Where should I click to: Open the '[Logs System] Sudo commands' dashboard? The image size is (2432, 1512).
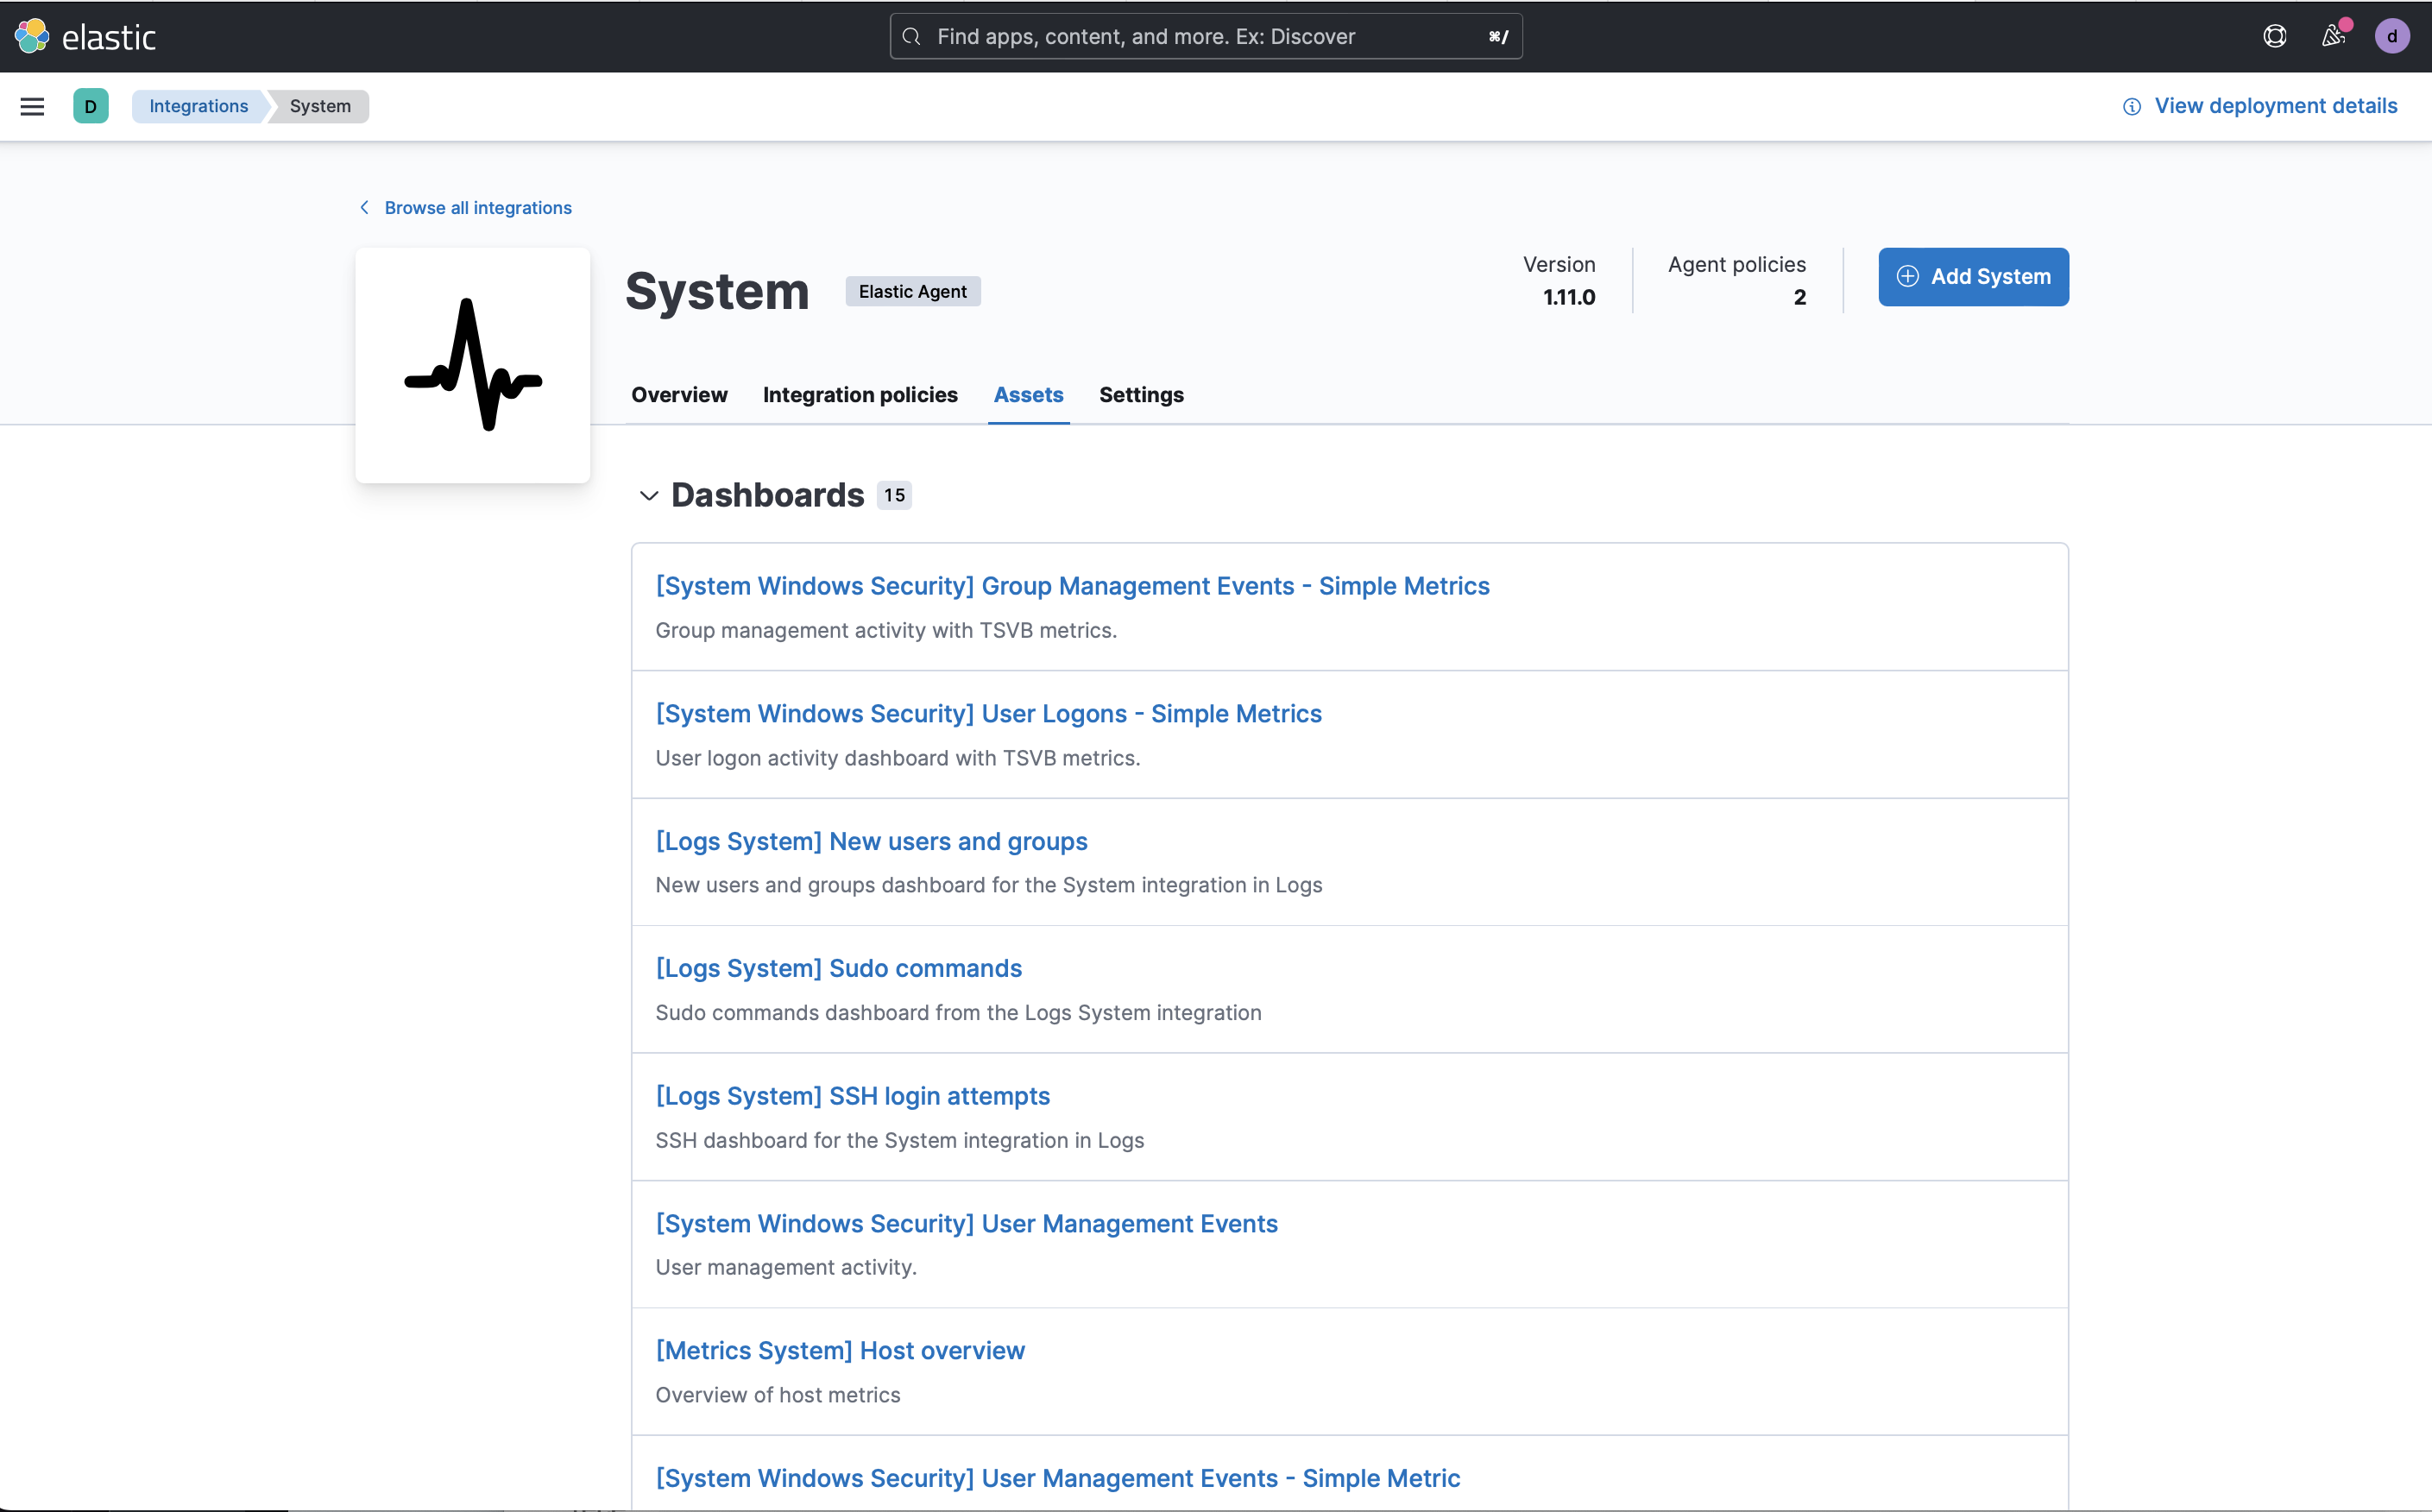(838, 968)
